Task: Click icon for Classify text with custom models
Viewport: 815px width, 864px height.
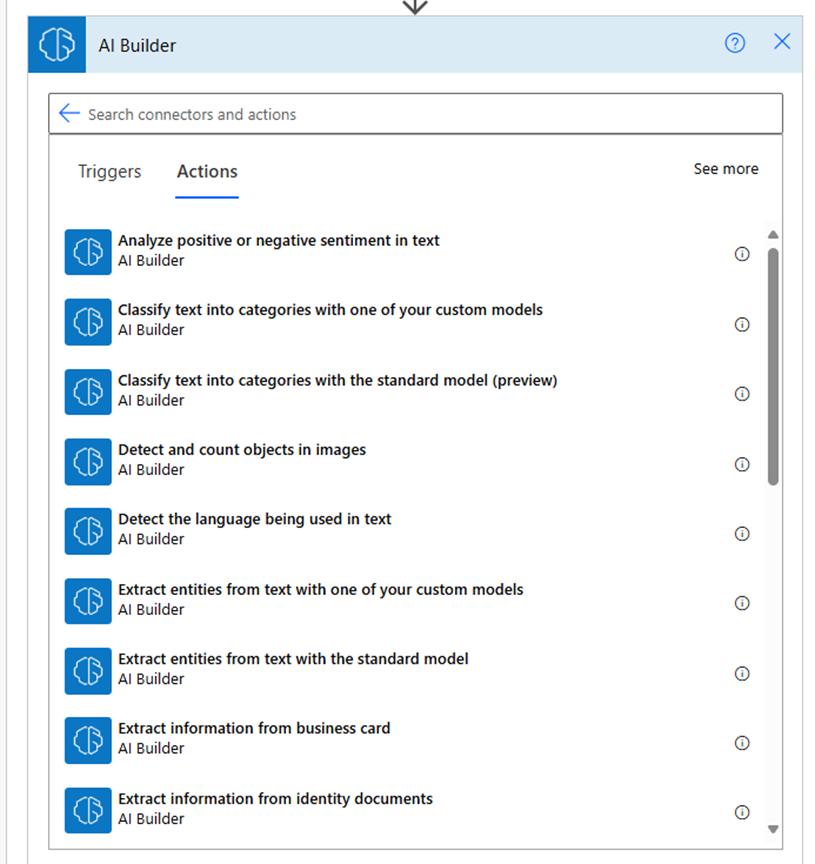Action: tap(88, 322)
